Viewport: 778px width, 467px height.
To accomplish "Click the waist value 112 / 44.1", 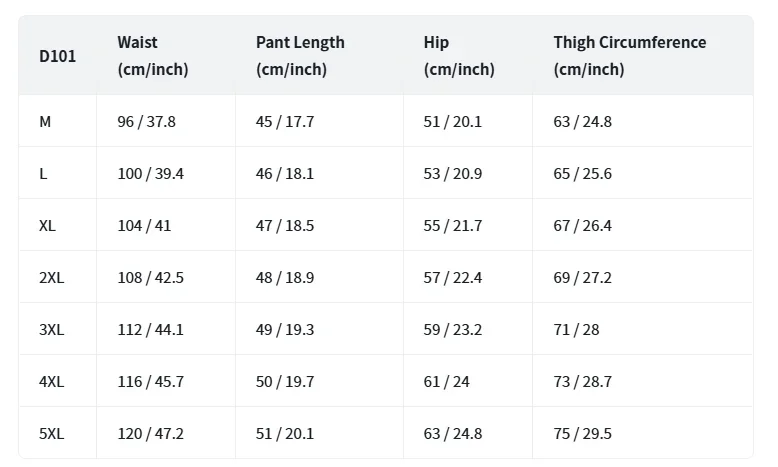I will tap(150, 330).
